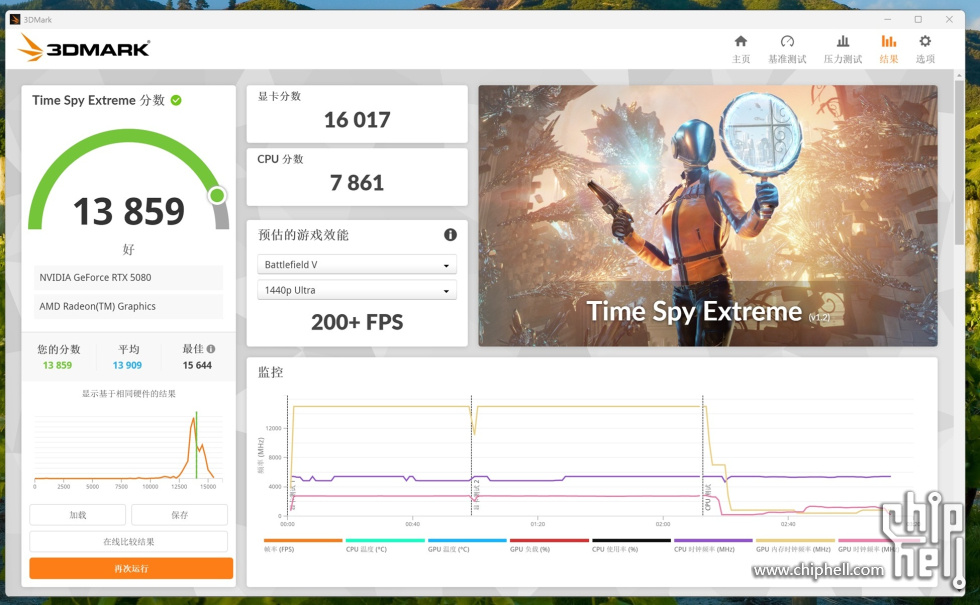The height and width of the screenshot is (605, 980).
Task: Open the 选项 settings gear
Action: pyautogui.click(x=925, y=49)
